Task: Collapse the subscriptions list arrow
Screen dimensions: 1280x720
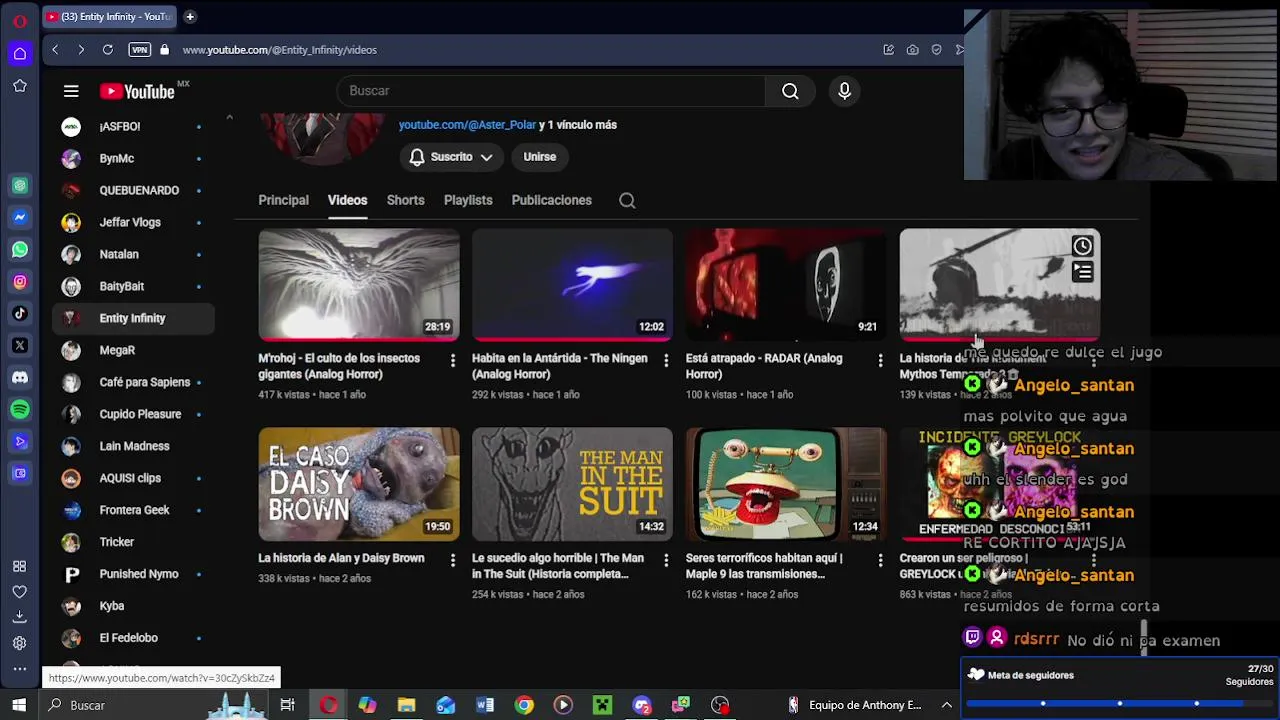Action: pos(229,118)
